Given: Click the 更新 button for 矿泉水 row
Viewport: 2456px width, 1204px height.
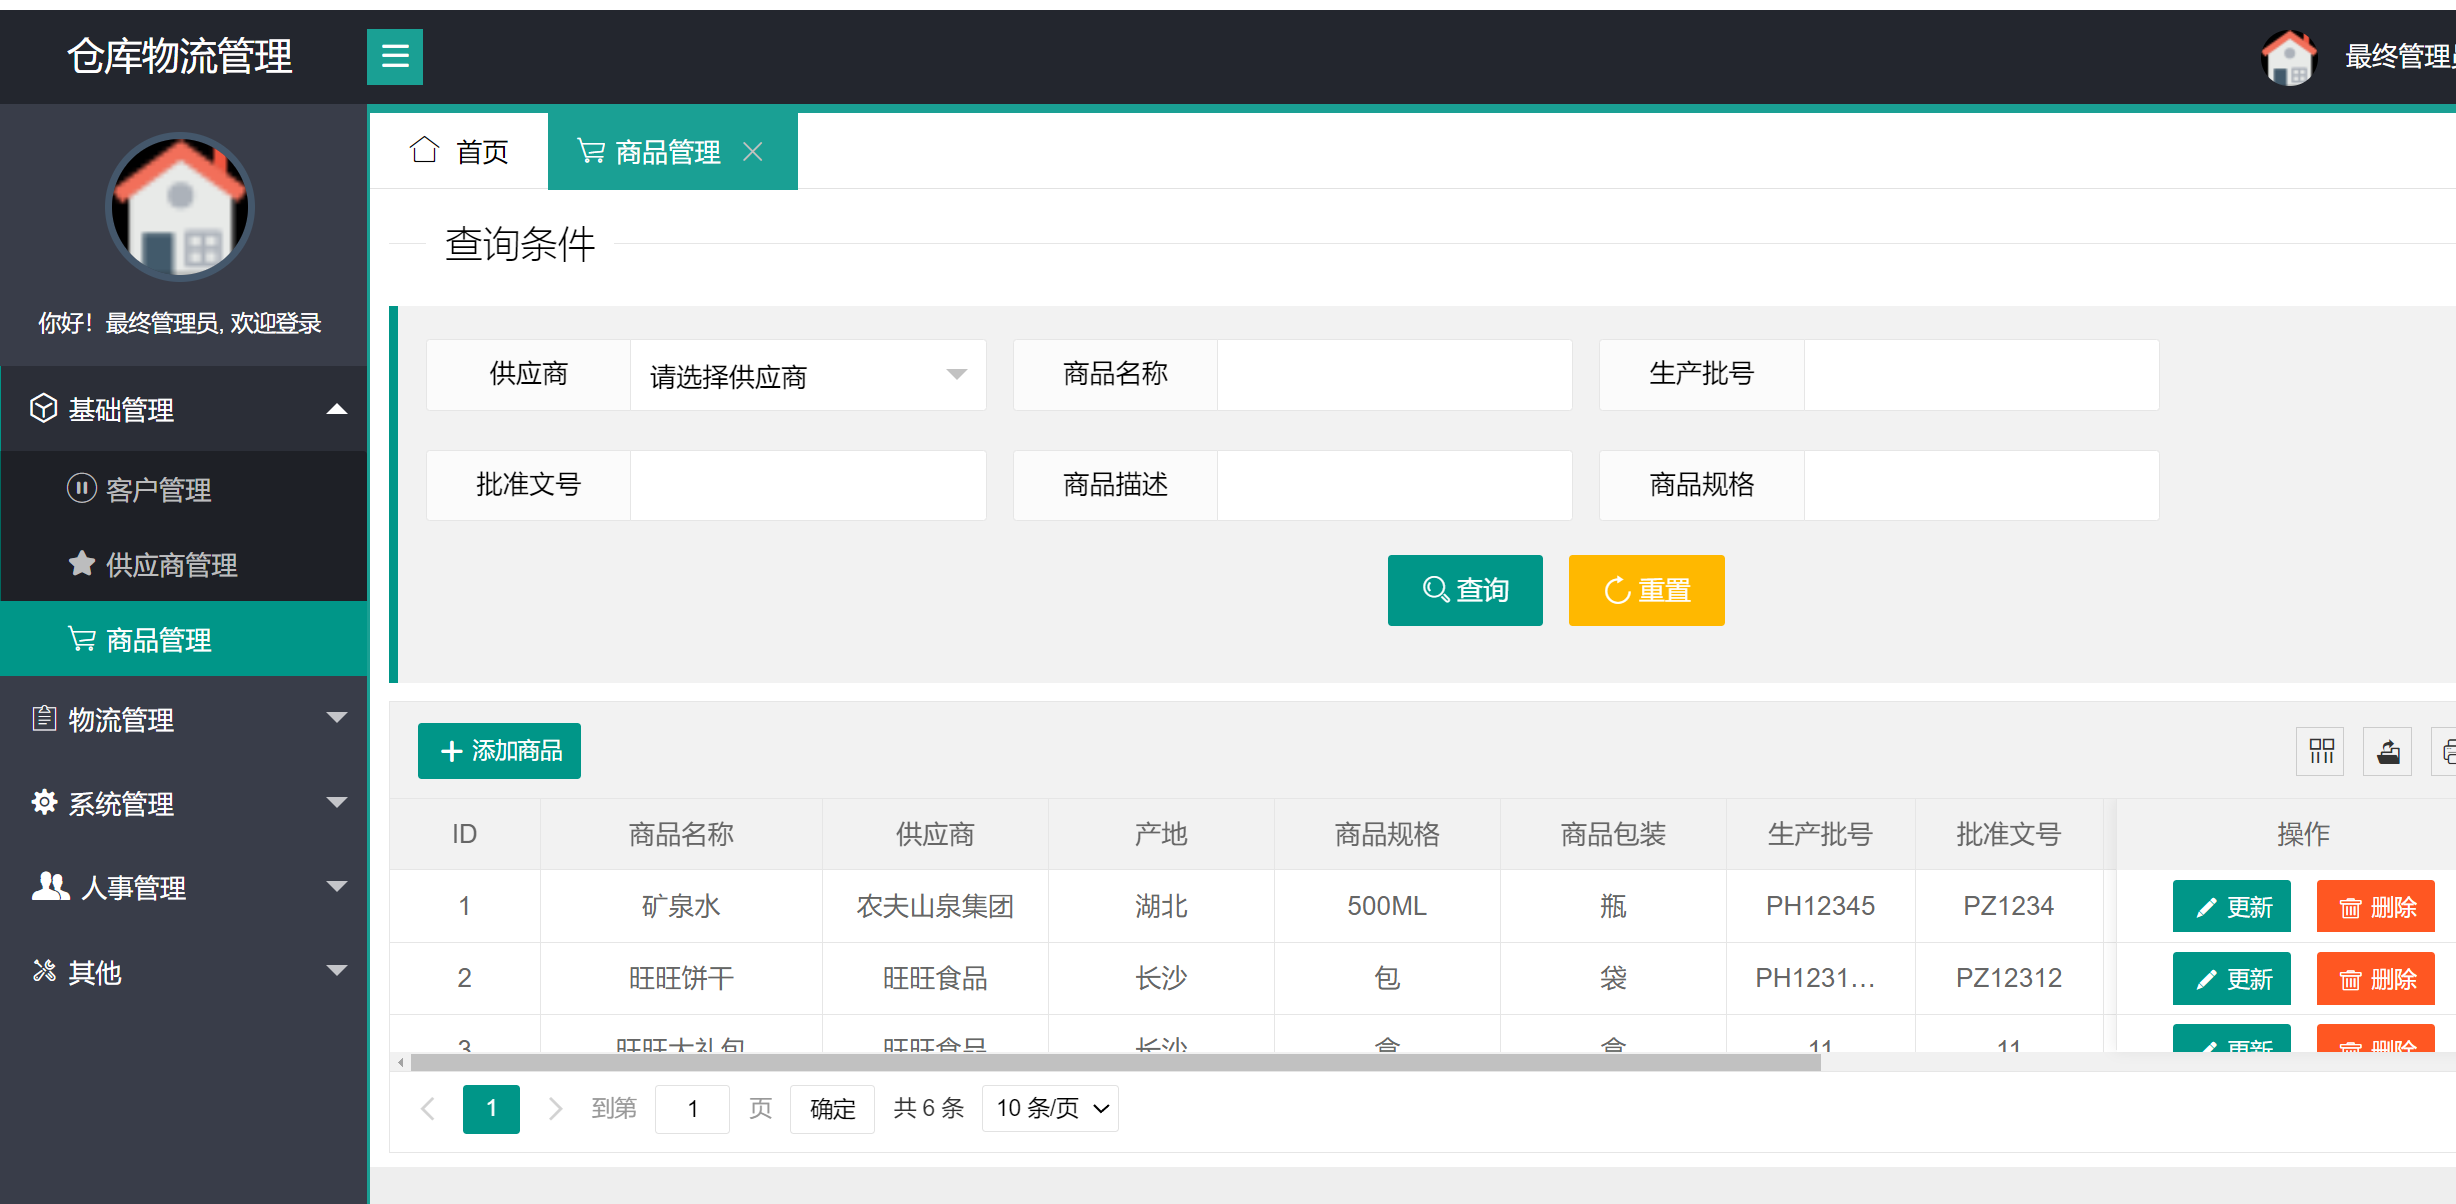Looking at the screenshot, I should tap(2231, 906).
